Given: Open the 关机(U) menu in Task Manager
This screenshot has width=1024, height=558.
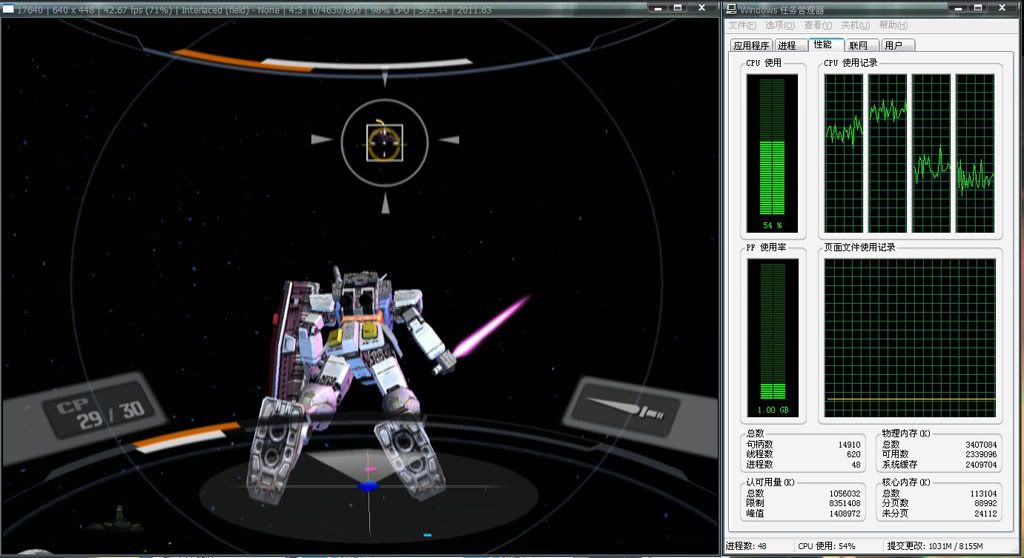Looking at the screenshot, I should coord(855,25).
